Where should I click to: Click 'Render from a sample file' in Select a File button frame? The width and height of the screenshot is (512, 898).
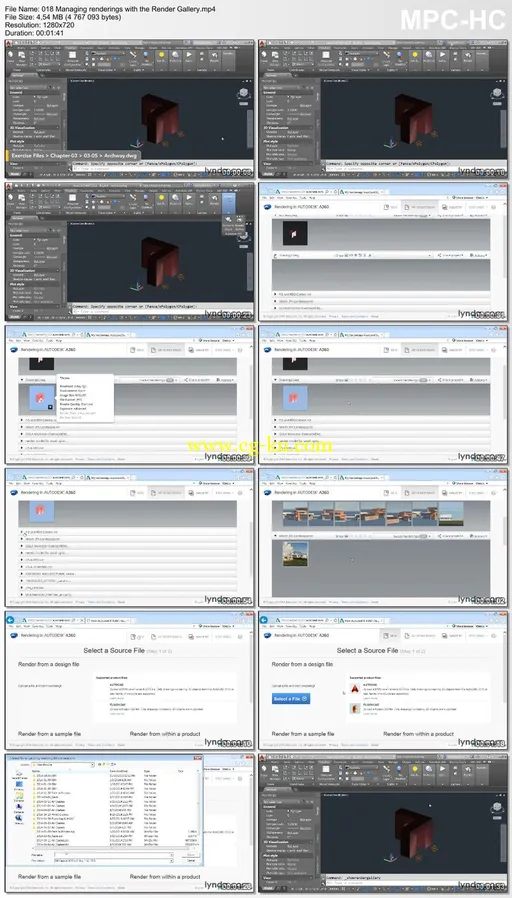tap(303, 734)
